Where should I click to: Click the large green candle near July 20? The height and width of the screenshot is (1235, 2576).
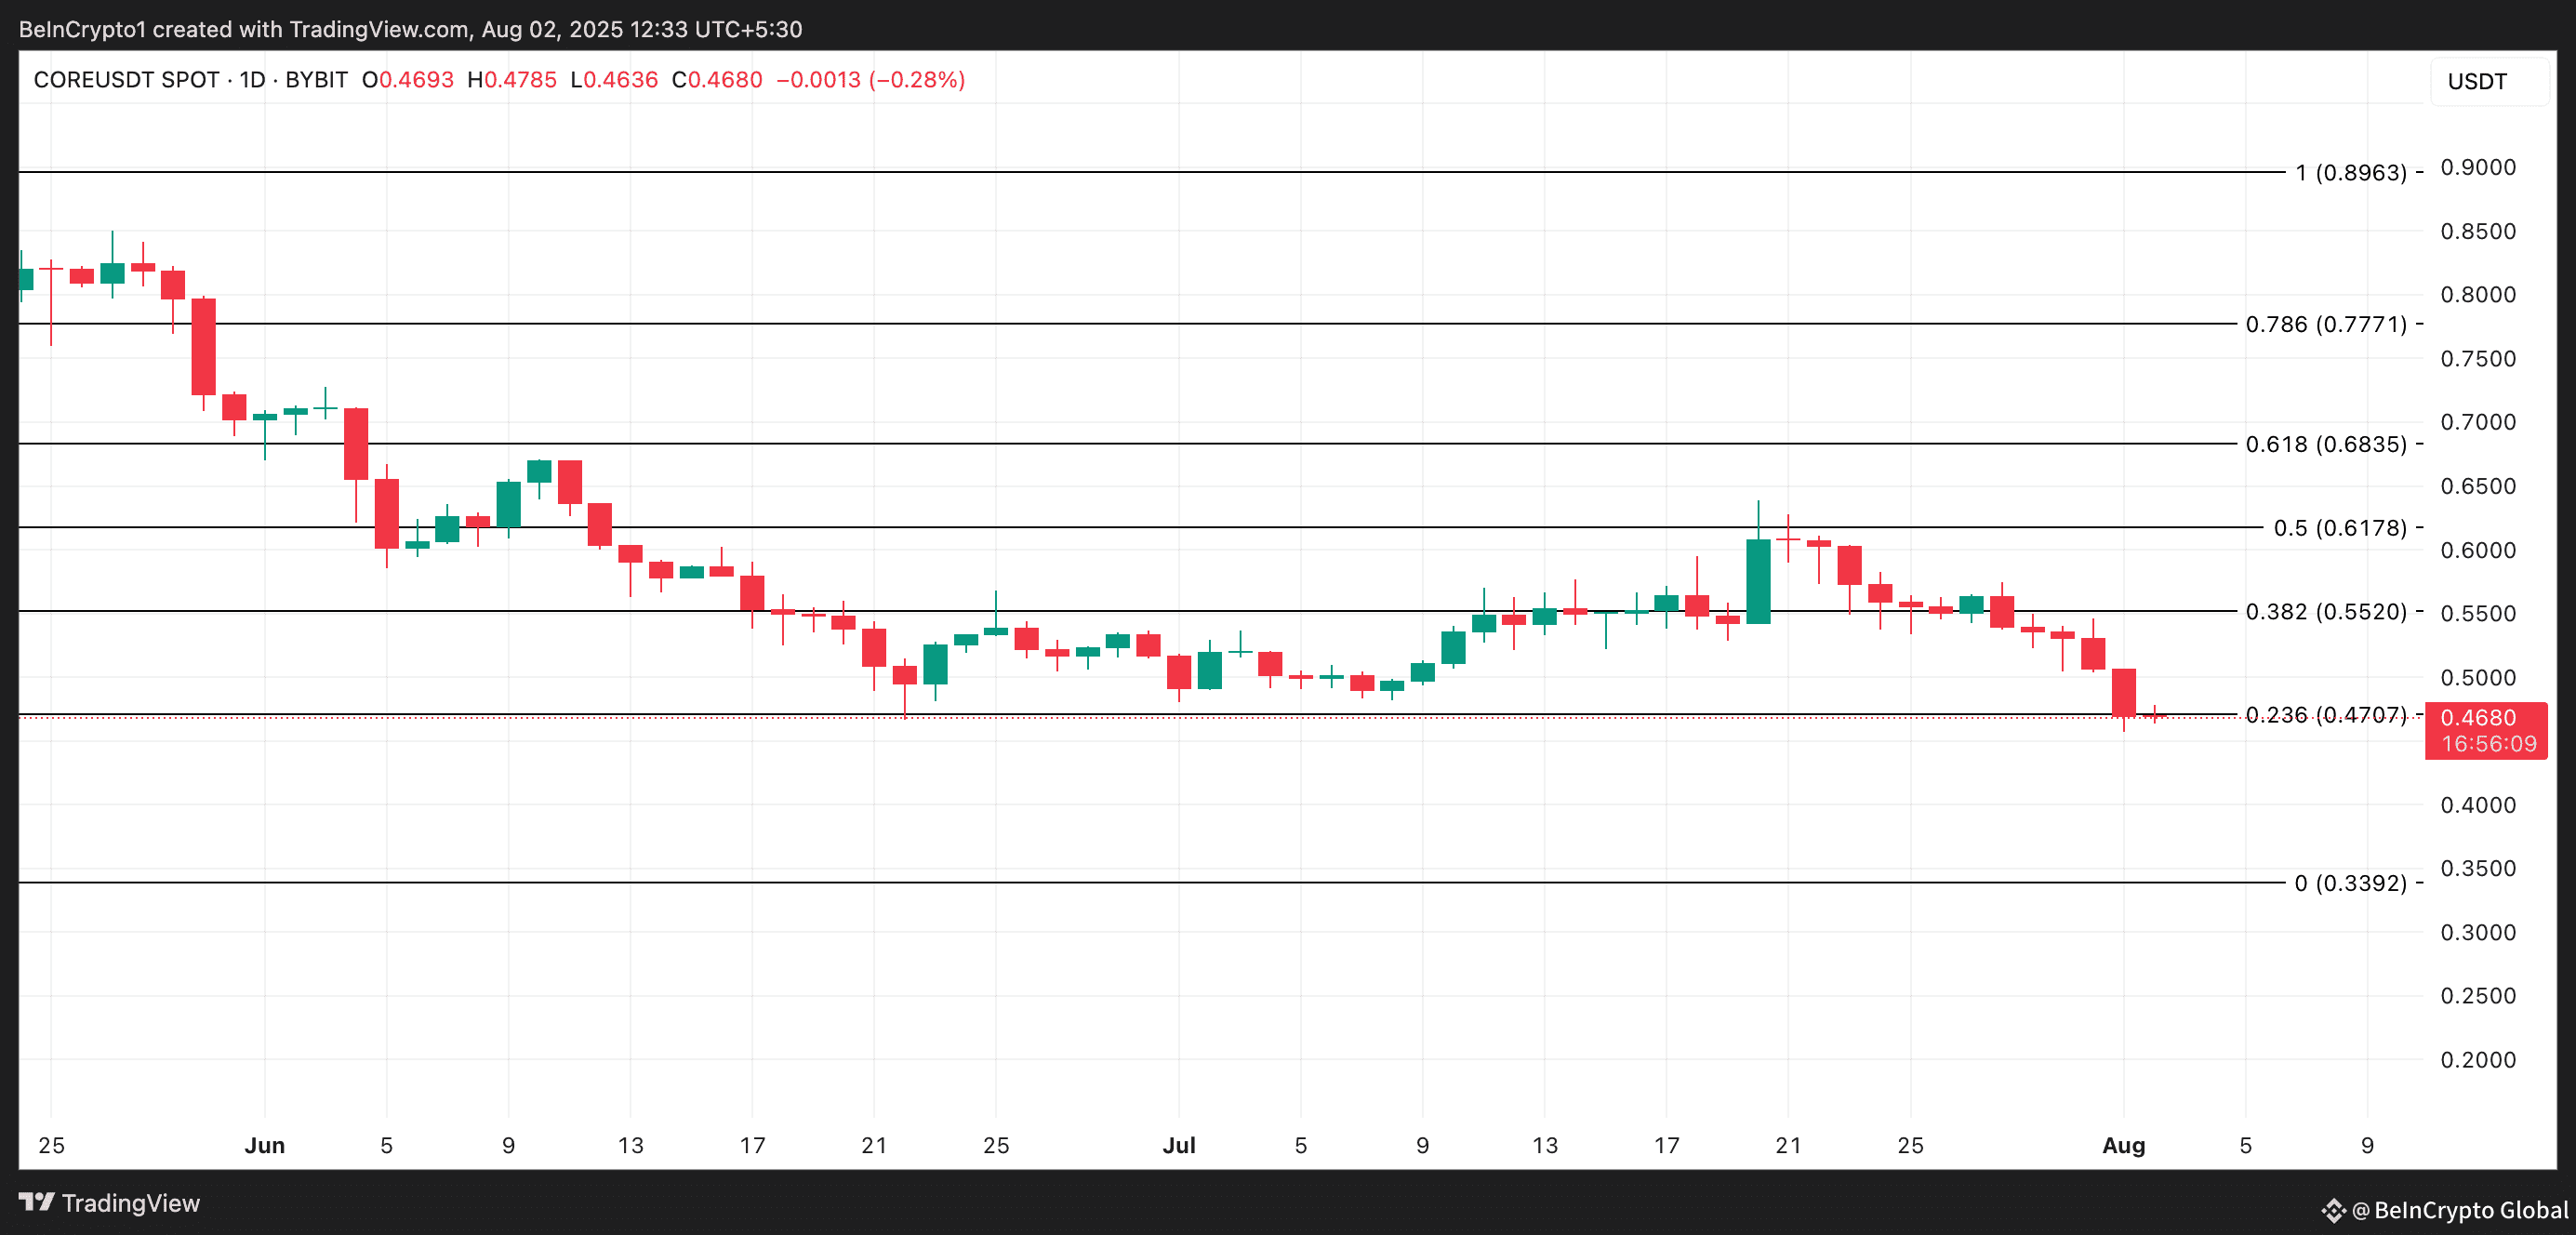(x=1758, y=581)
